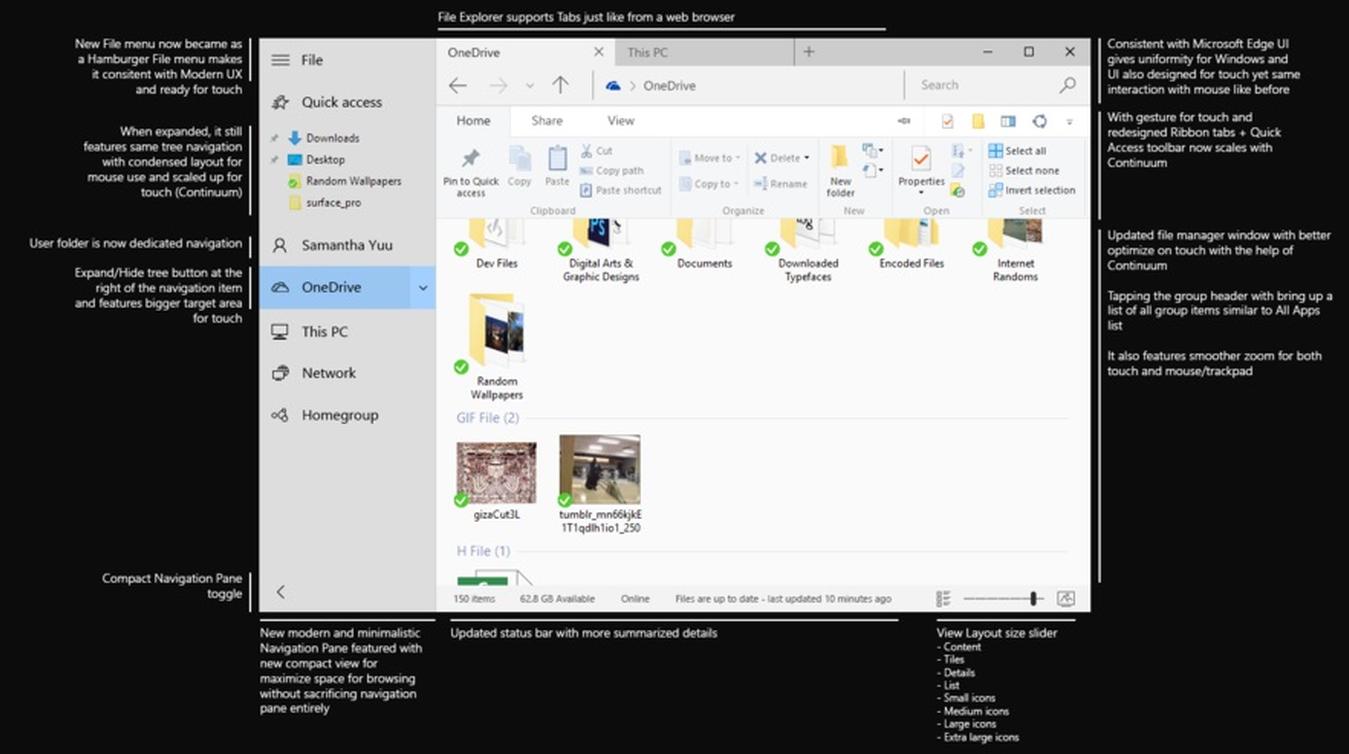Click the Search input field

[985, 86]
